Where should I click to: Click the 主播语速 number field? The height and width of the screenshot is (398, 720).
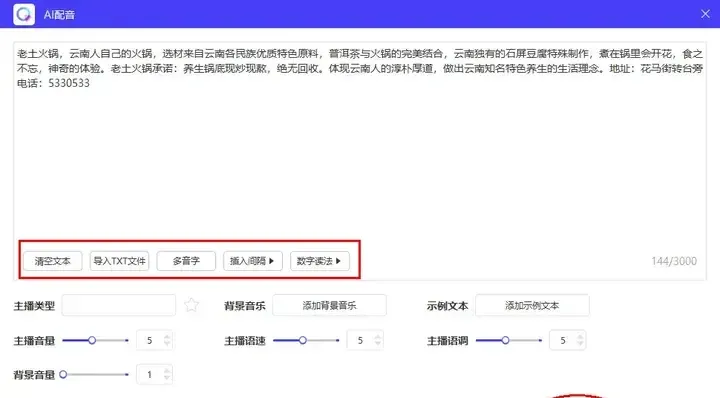click(x=366, y=340)
